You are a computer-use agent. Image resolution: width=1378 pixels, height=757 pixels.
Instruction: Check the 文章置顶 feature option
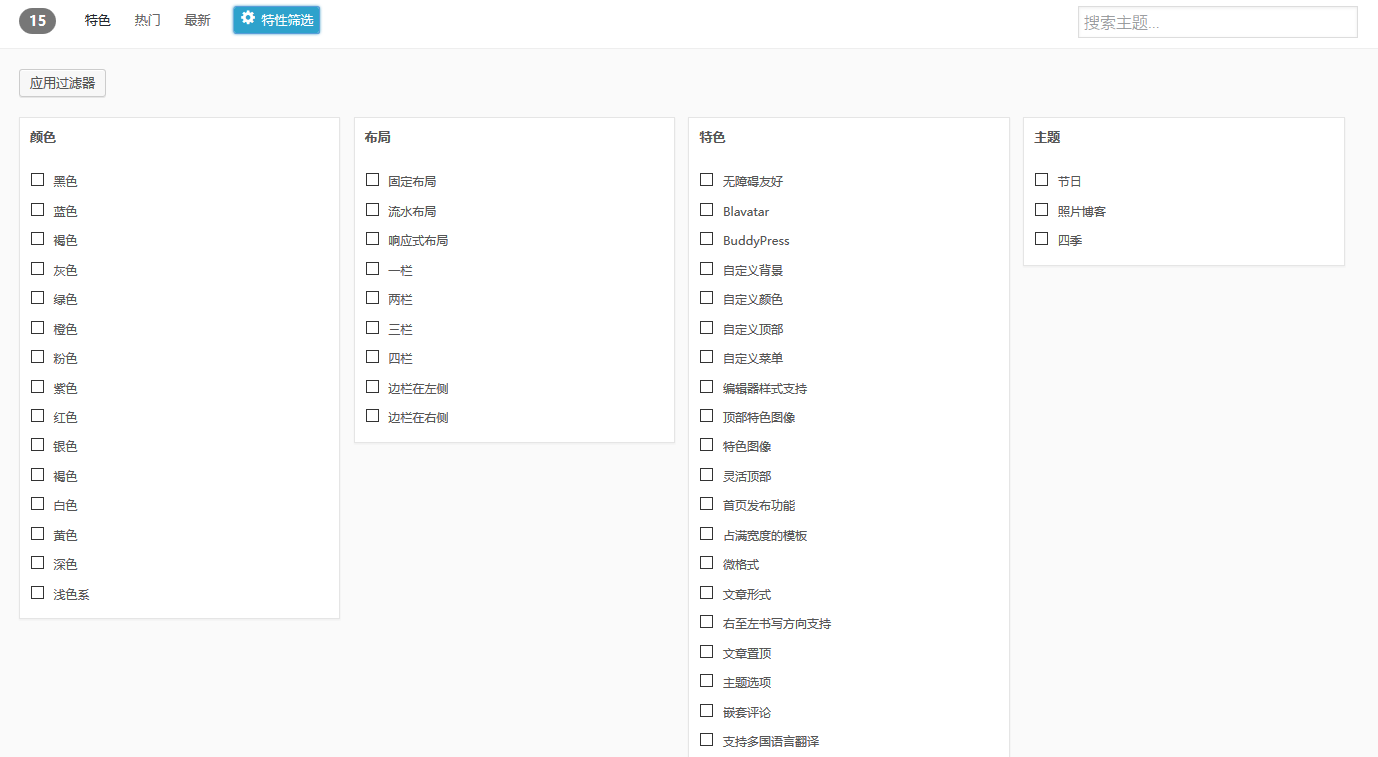pyautogui.click(x=707, y=652)
